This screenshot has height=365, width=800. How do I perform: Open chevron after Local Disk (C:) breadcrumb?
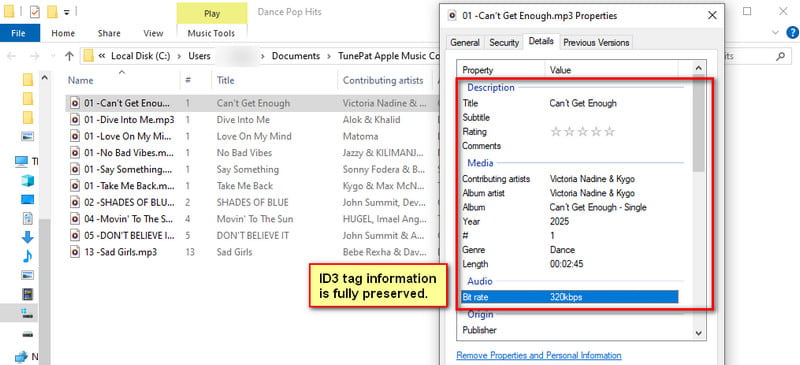pos(179,56)
